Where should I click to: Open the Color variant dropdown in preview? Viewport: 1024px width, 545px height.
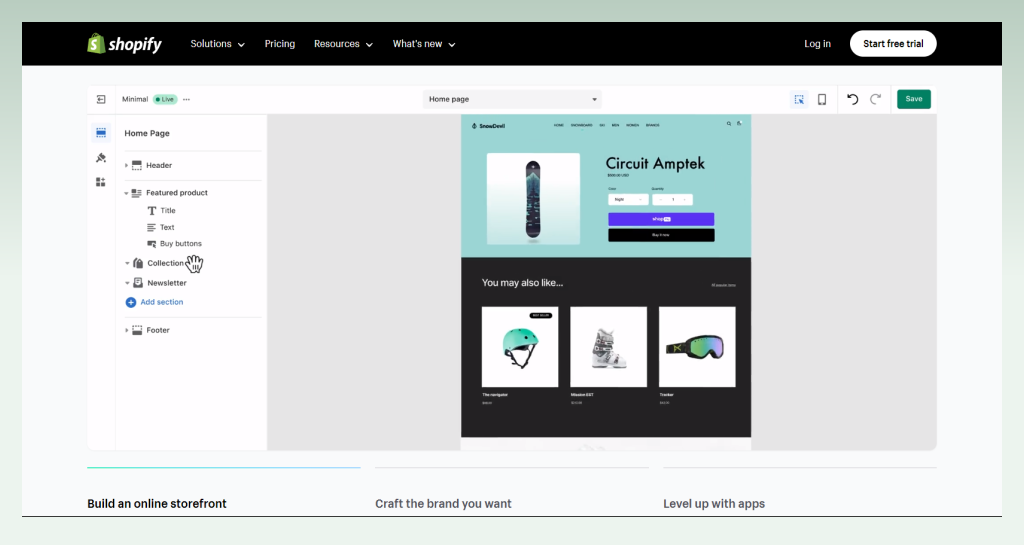[x=628, y=200]
